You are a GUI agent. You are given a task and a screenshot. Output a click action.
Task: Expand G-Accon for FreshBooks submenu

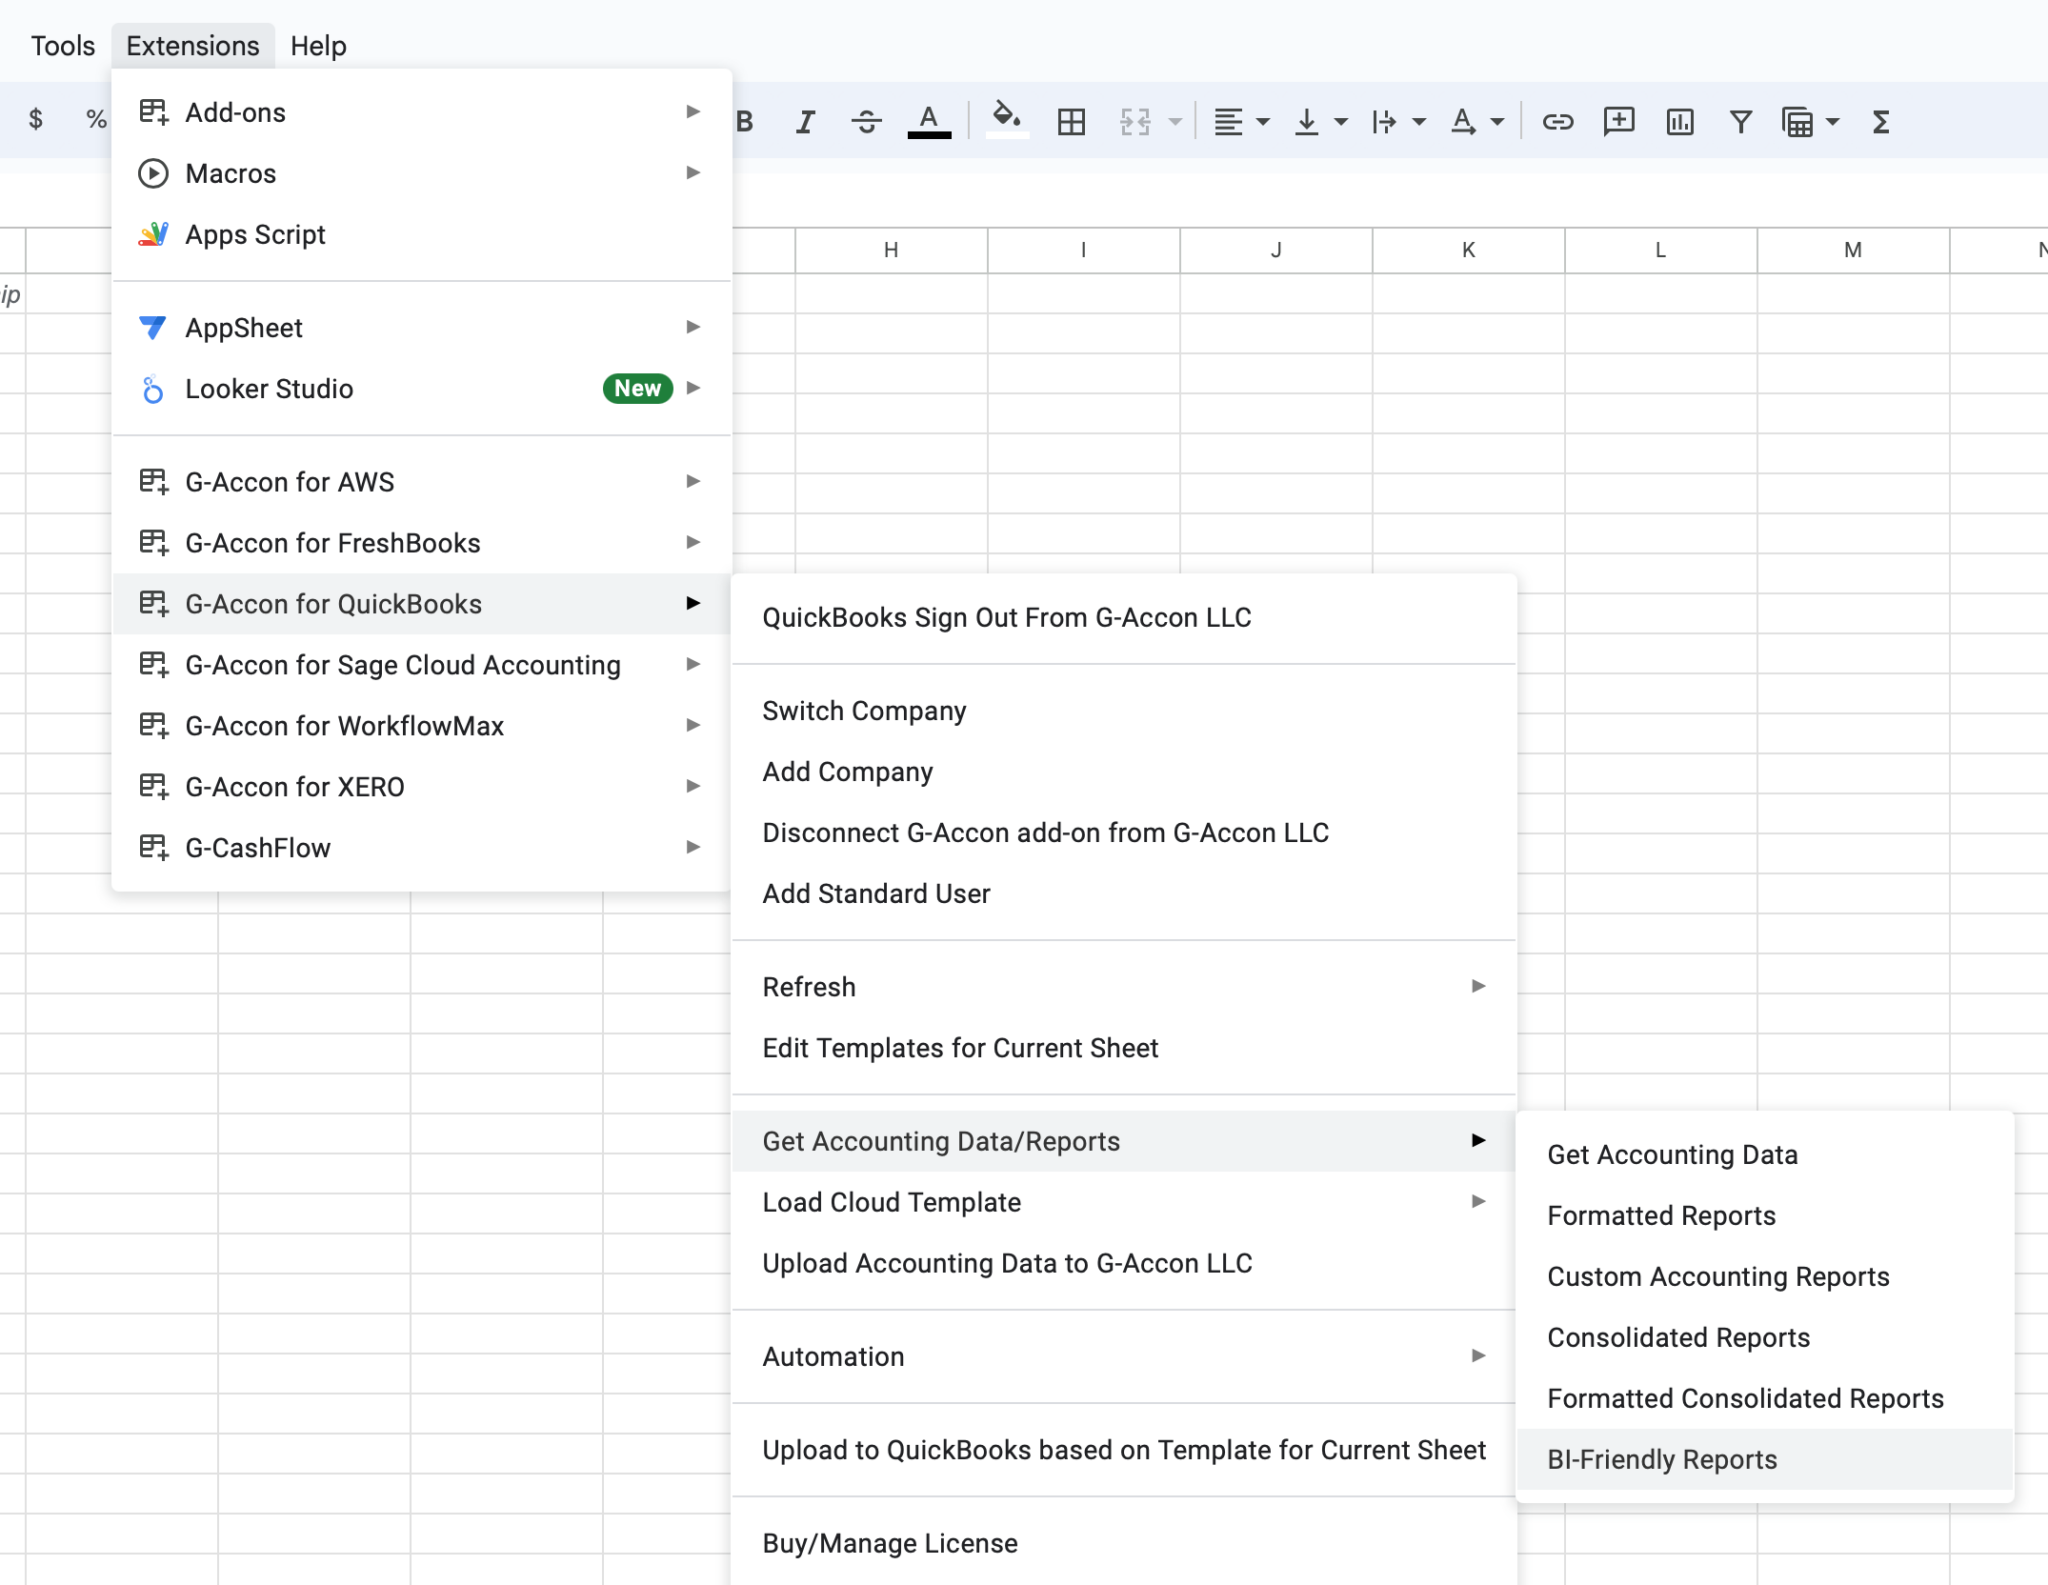coord(422,542)
